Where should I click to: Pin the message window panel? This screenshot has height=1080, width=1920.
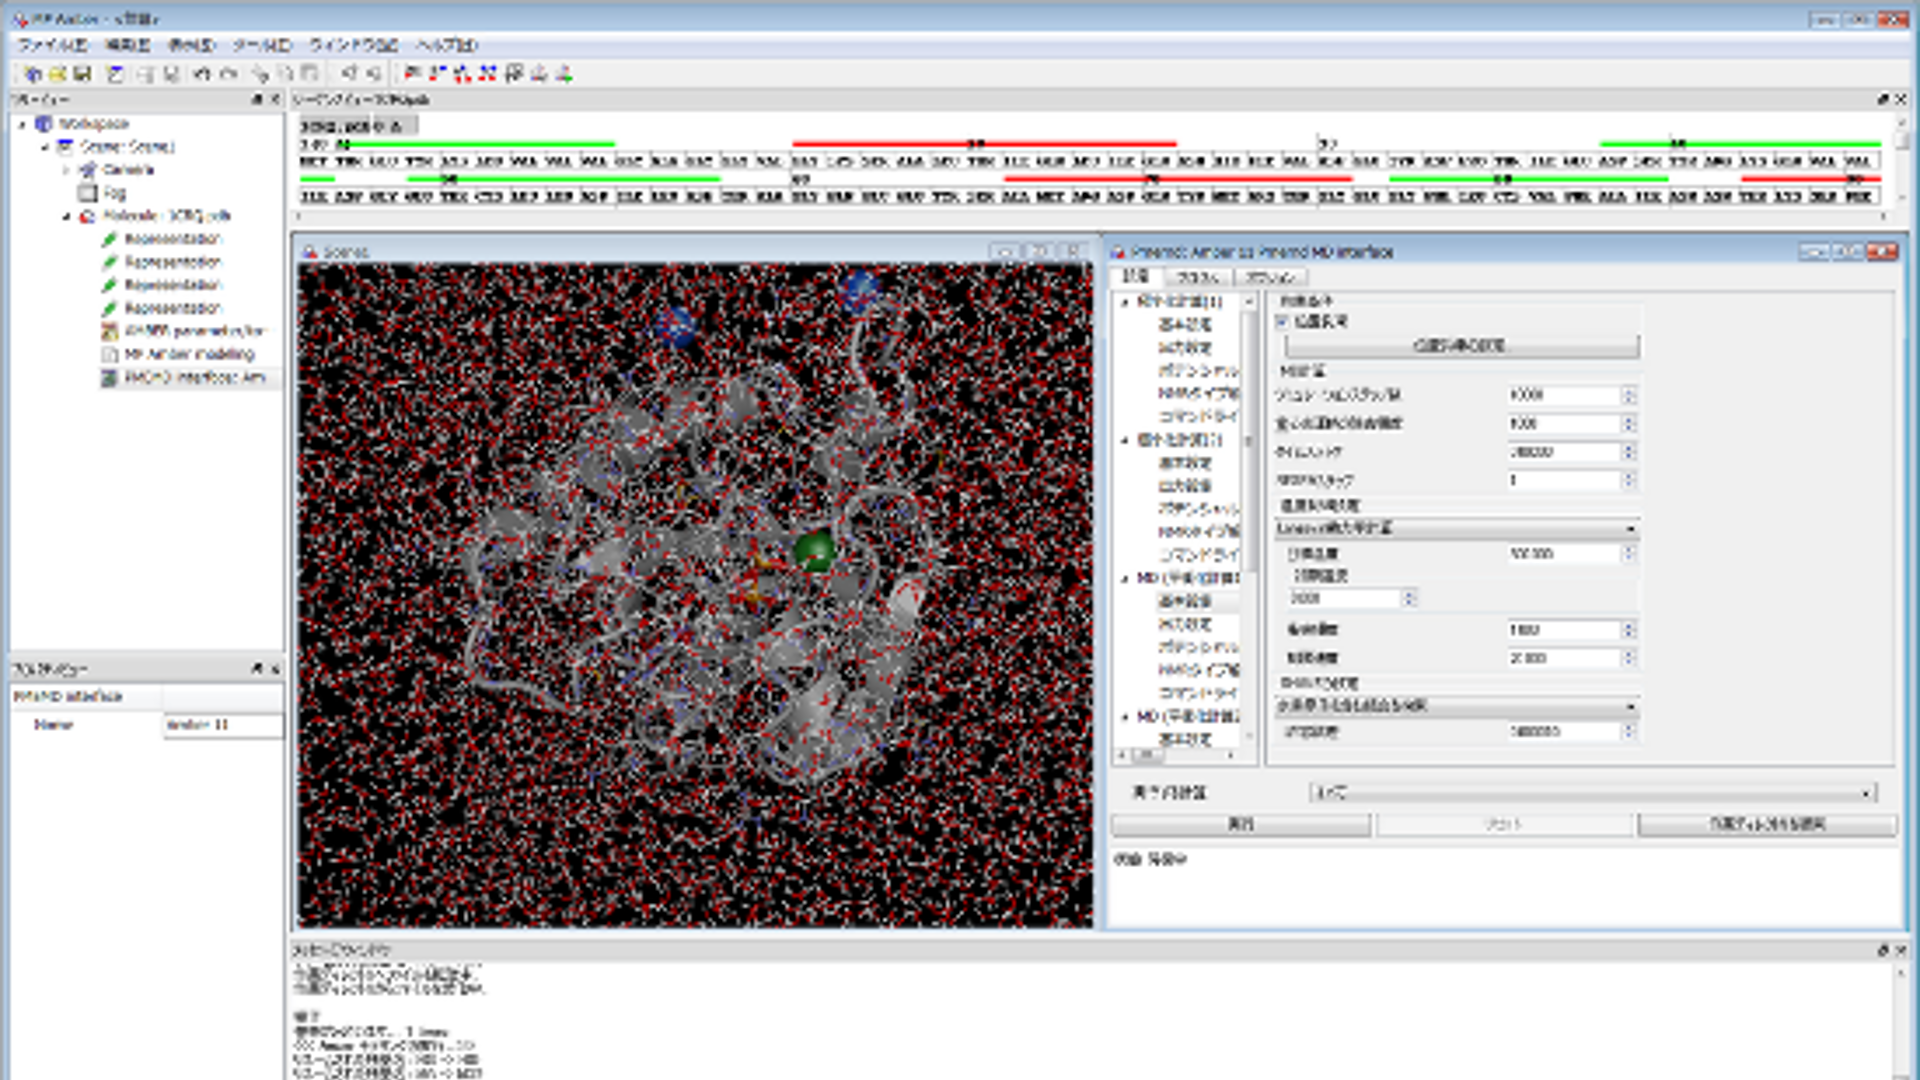[x=1882, y=949]
